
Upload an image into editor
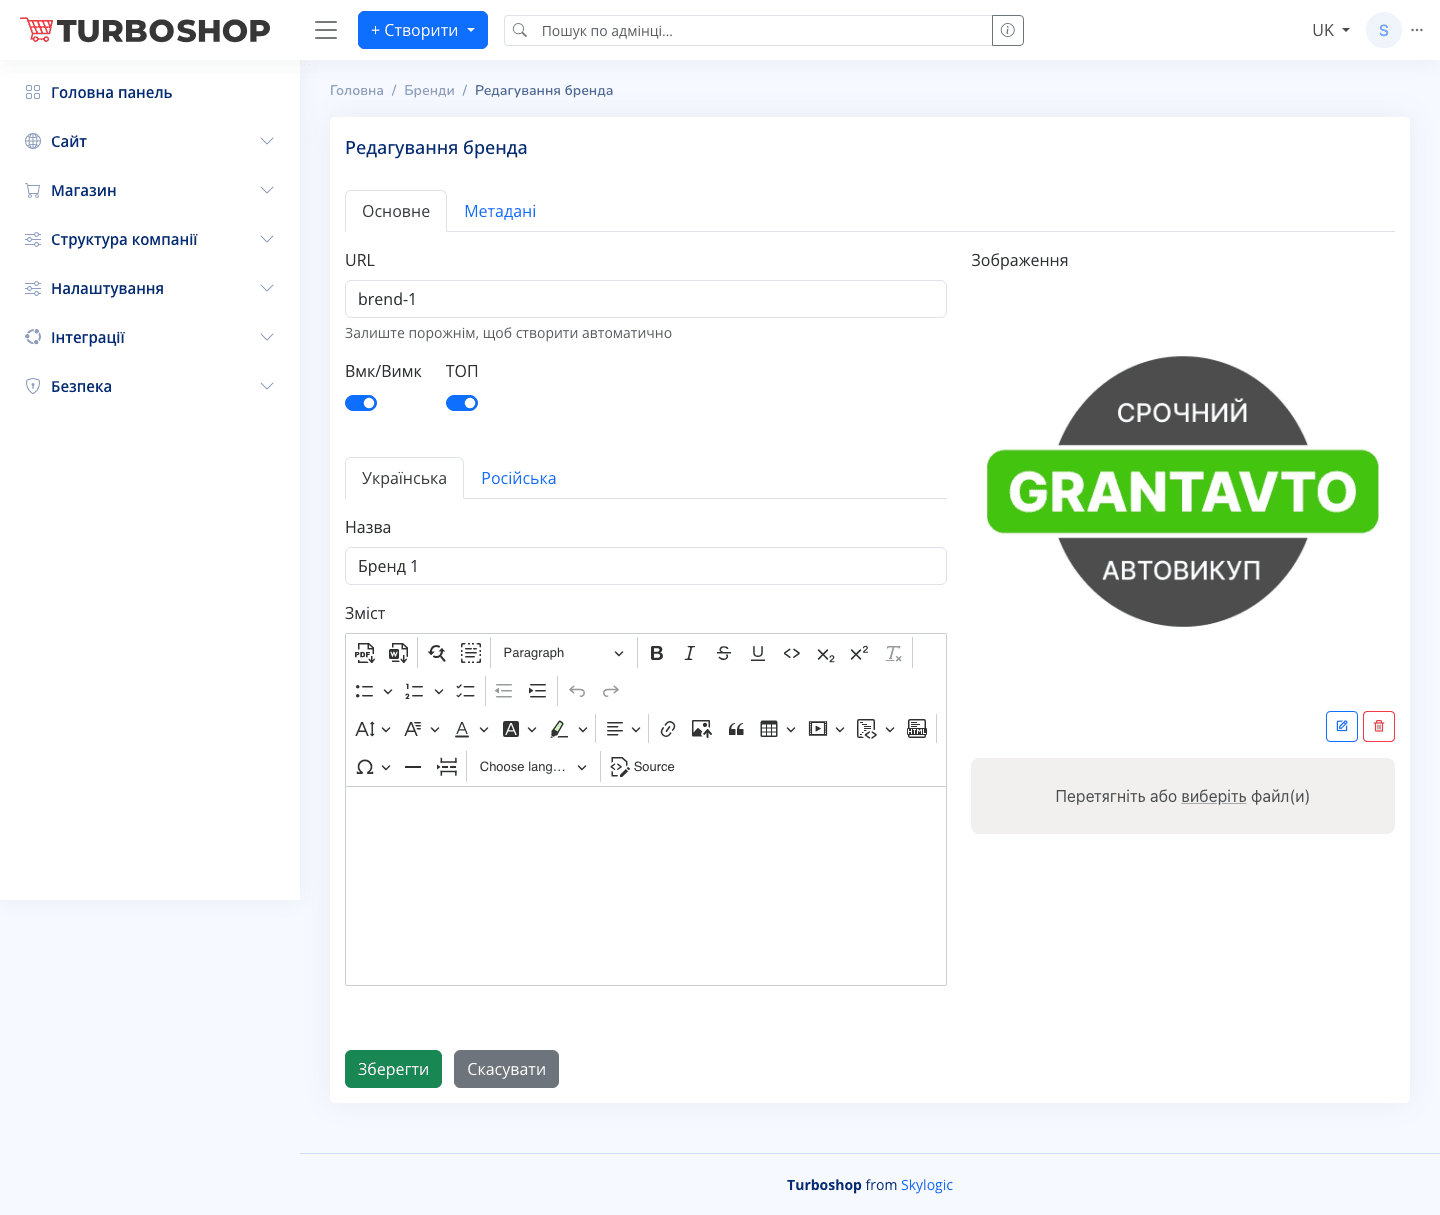click(702, 729)
